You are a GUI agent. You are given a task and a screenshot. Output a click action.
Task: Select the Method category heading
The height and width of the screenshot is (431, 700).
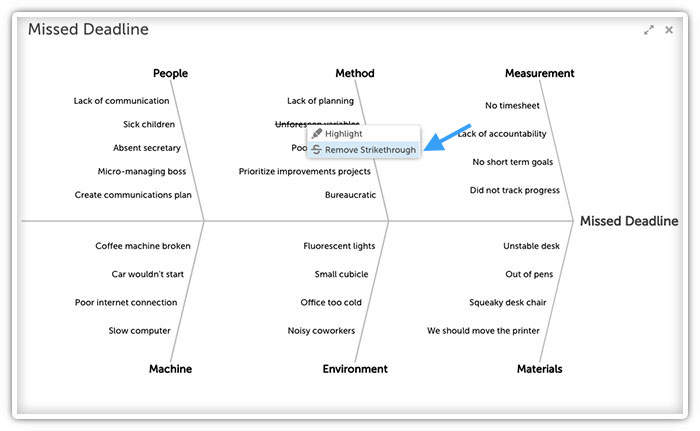pos(355,73)
